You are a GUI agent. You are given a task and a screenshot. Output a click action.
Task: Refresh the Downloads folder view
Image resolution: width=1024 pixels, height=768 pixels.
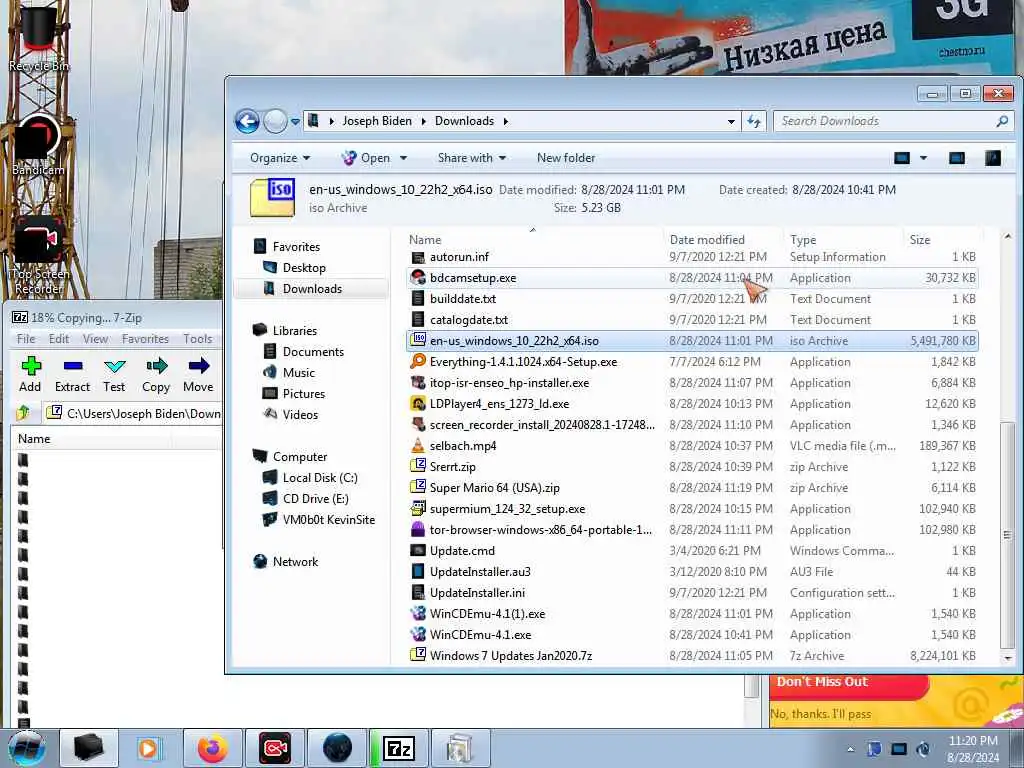click(754, 121)
